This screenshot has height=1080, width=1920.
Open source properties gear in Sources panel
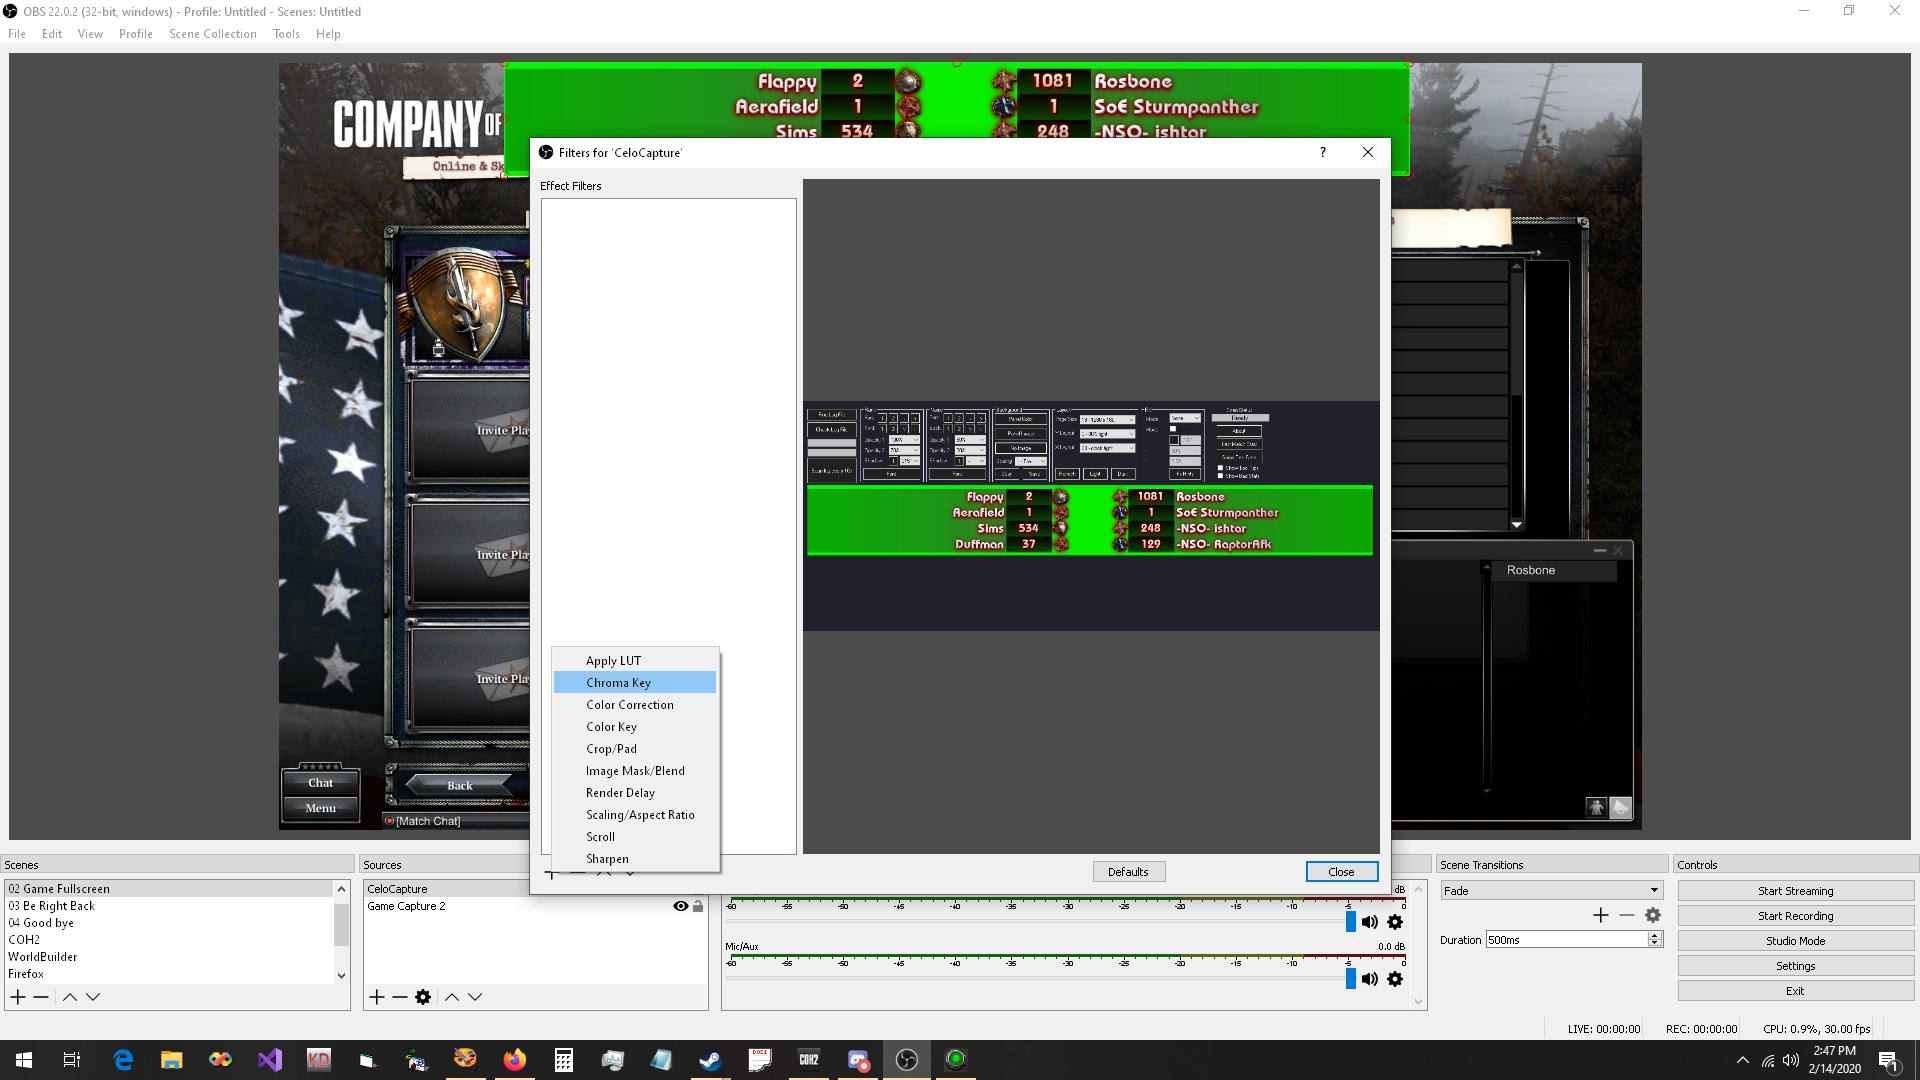tap(423, 997)
